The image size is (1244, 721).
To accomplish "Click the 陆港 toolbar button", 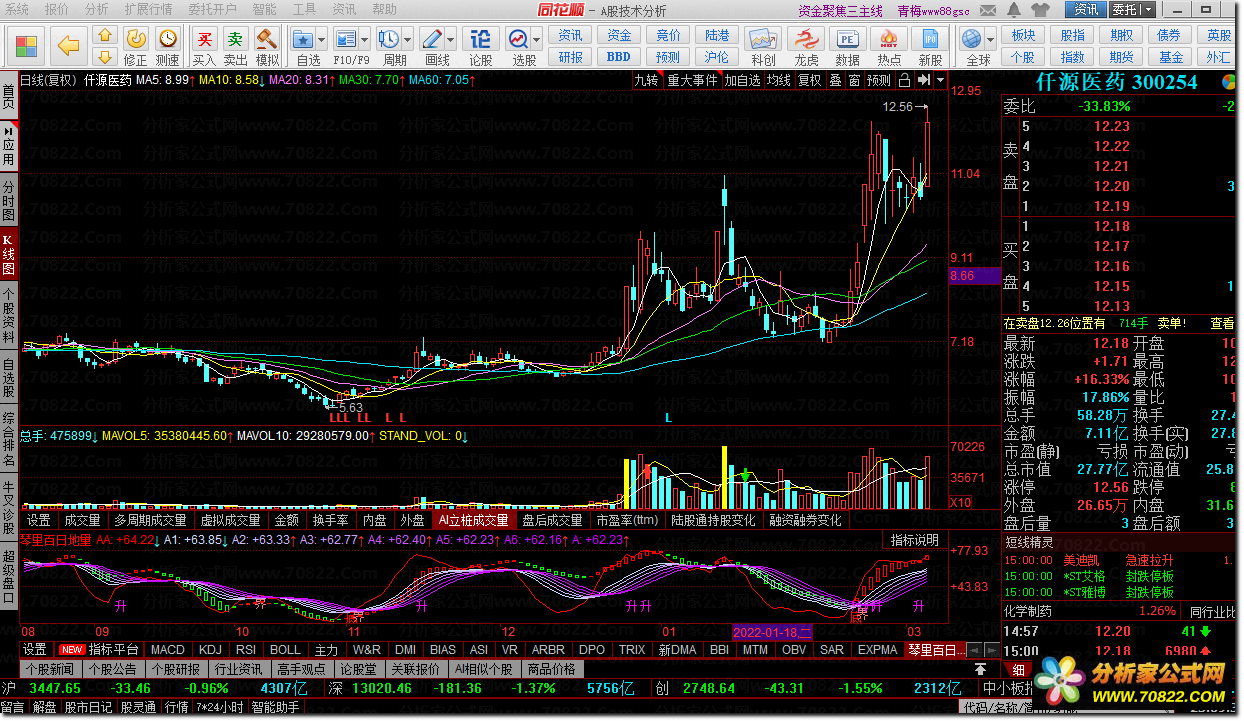I will 716,35.
